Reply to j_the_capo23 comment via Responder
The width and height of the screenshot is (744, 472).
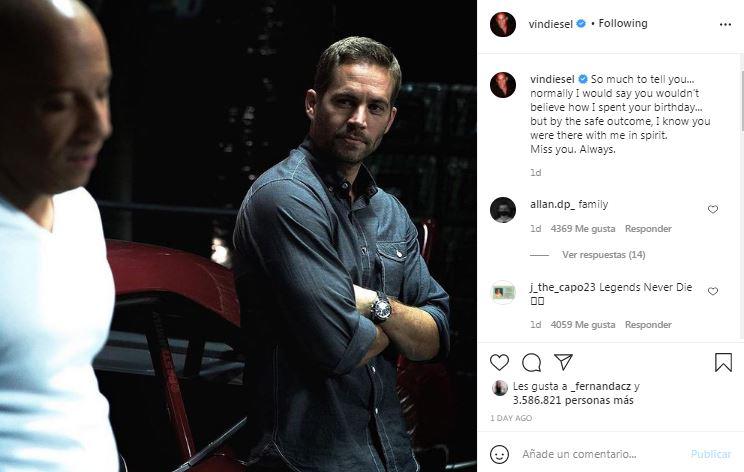pyautogui.click(x=648, y=325)
